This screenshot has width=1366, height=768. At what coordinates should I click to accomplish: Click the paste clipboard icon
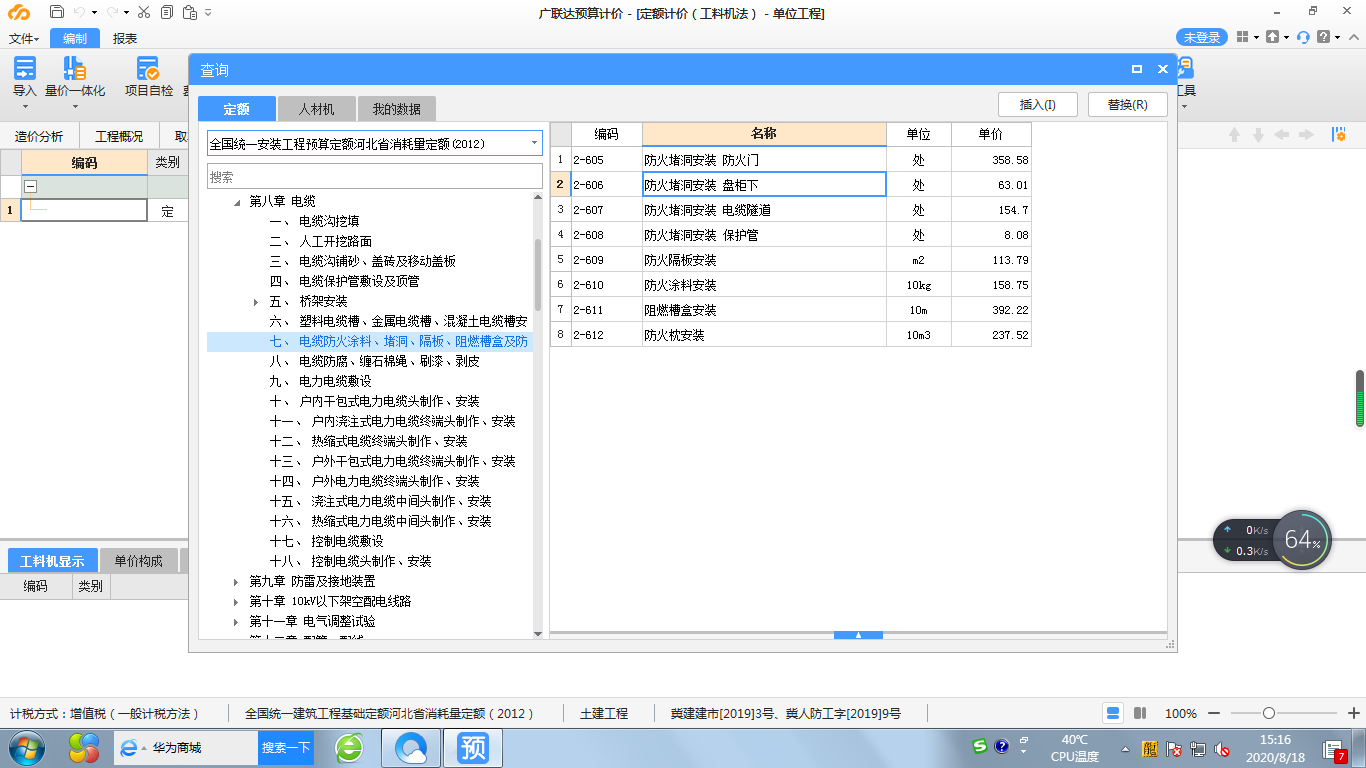tap(190, 13)
